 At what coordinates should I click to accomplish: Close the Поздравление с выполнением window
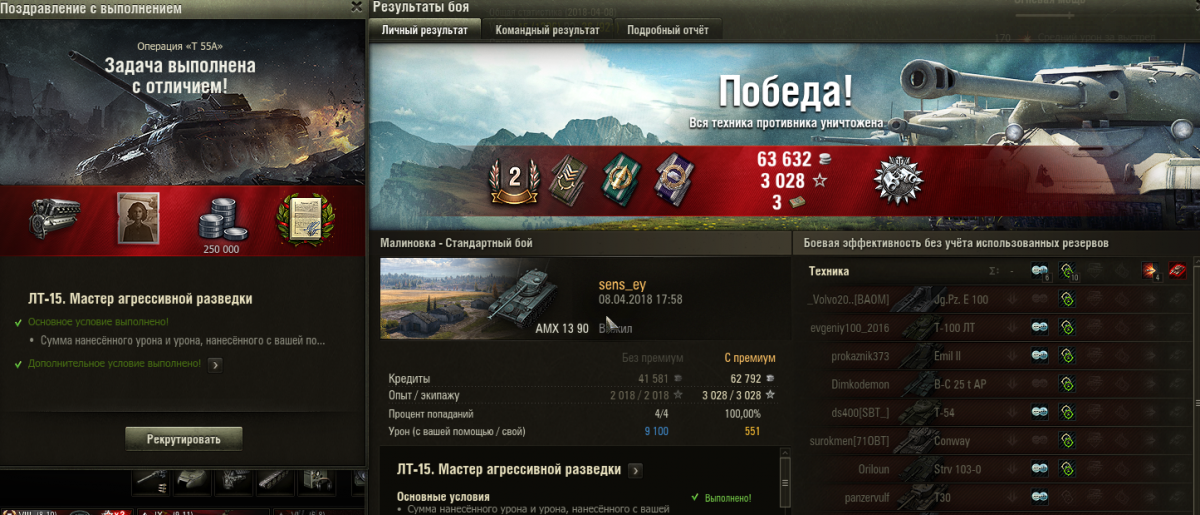coord(357,7)
